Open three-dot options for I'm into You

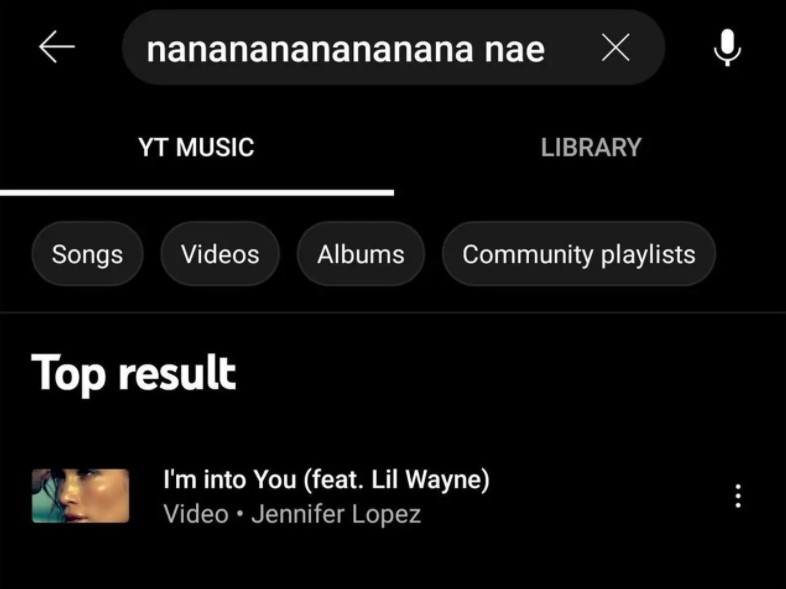point(738,496)
